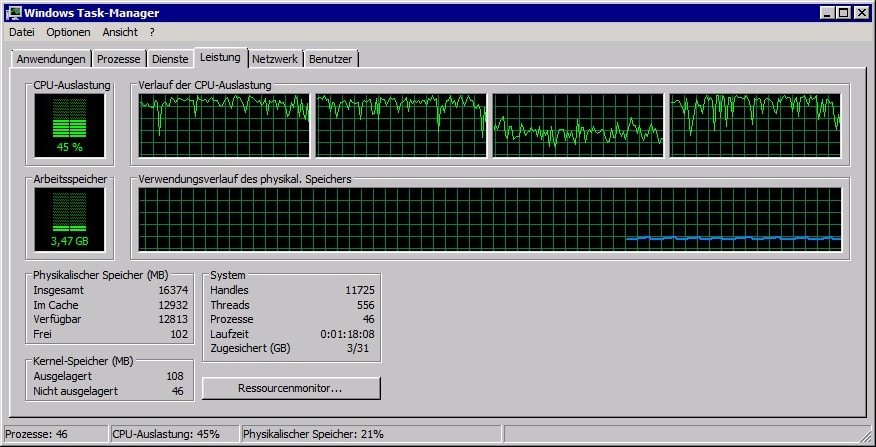Screen dimensions: 876x447
Task: Click the Arbeitsspeicher 3,47 GB gauge
Action: (x=69, y=219)
